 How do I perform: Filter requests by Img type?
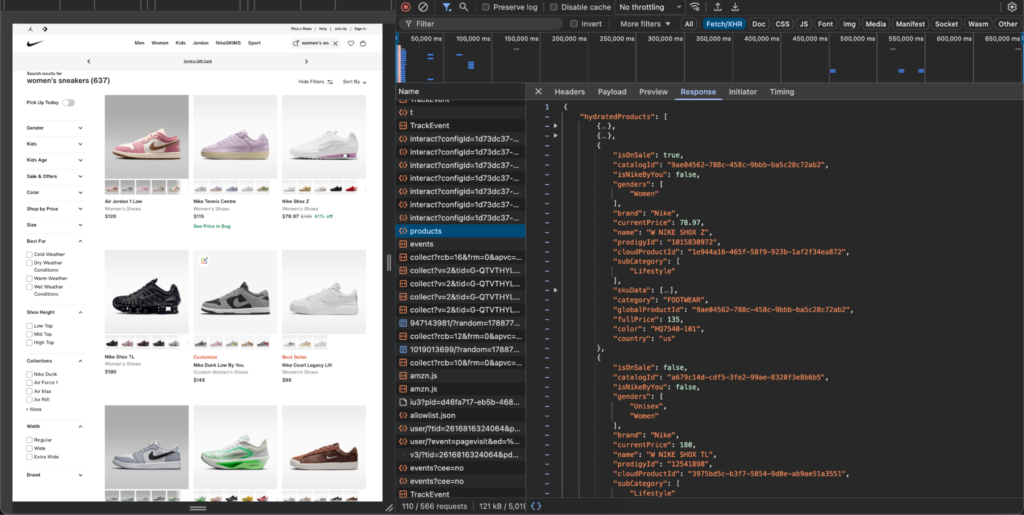click(849, 23)
